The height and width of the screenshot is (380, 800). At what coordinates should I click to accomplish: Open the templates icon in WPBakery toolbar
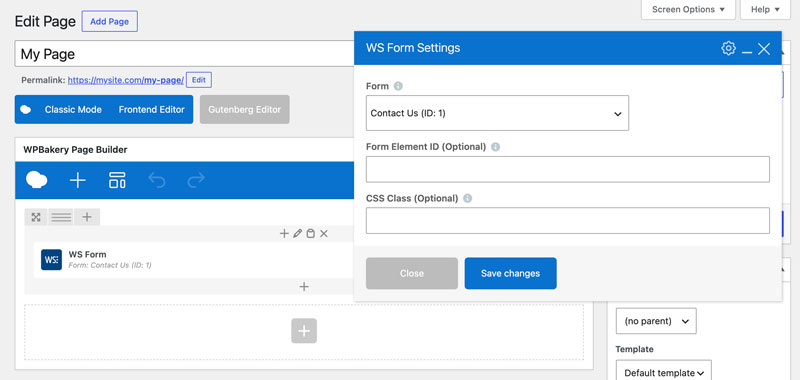[x=117, y=180]
